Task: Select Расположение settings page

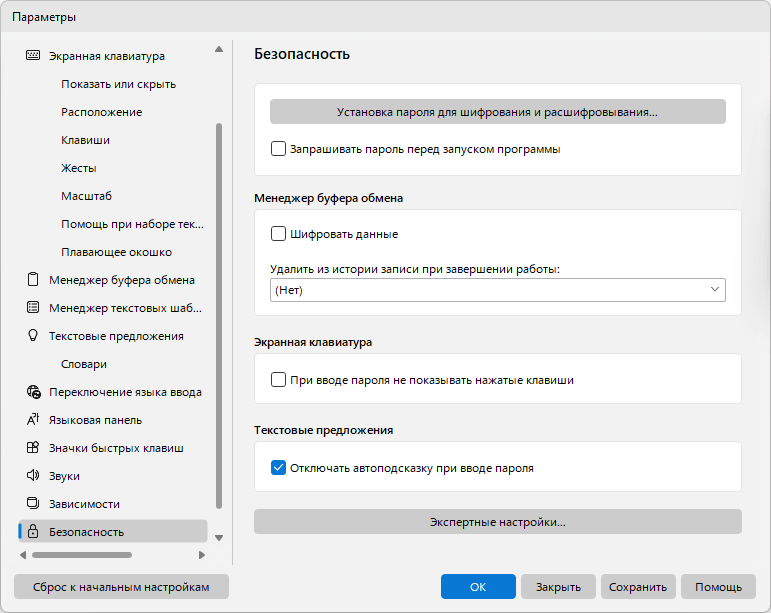Action: click(x=101, y=112)
